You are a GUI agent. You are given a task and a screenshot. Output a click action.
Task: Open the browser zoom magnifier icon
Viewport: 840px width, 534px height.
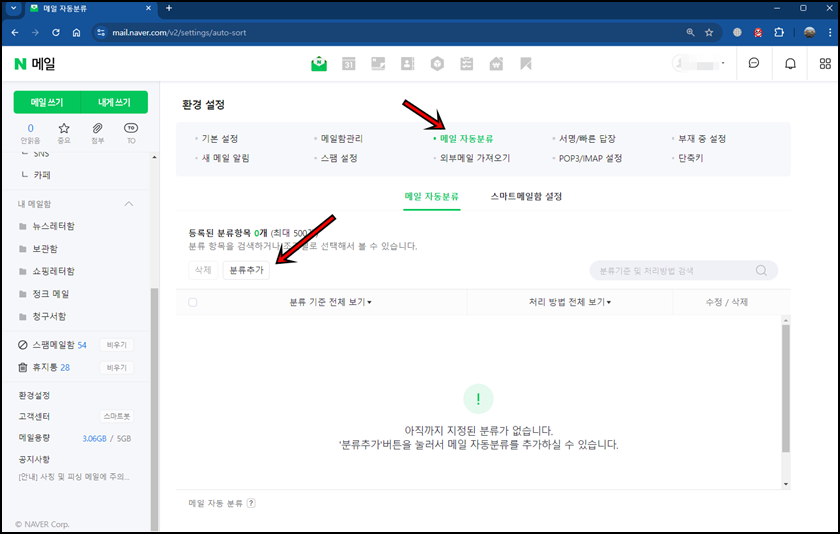coord(691,33)
